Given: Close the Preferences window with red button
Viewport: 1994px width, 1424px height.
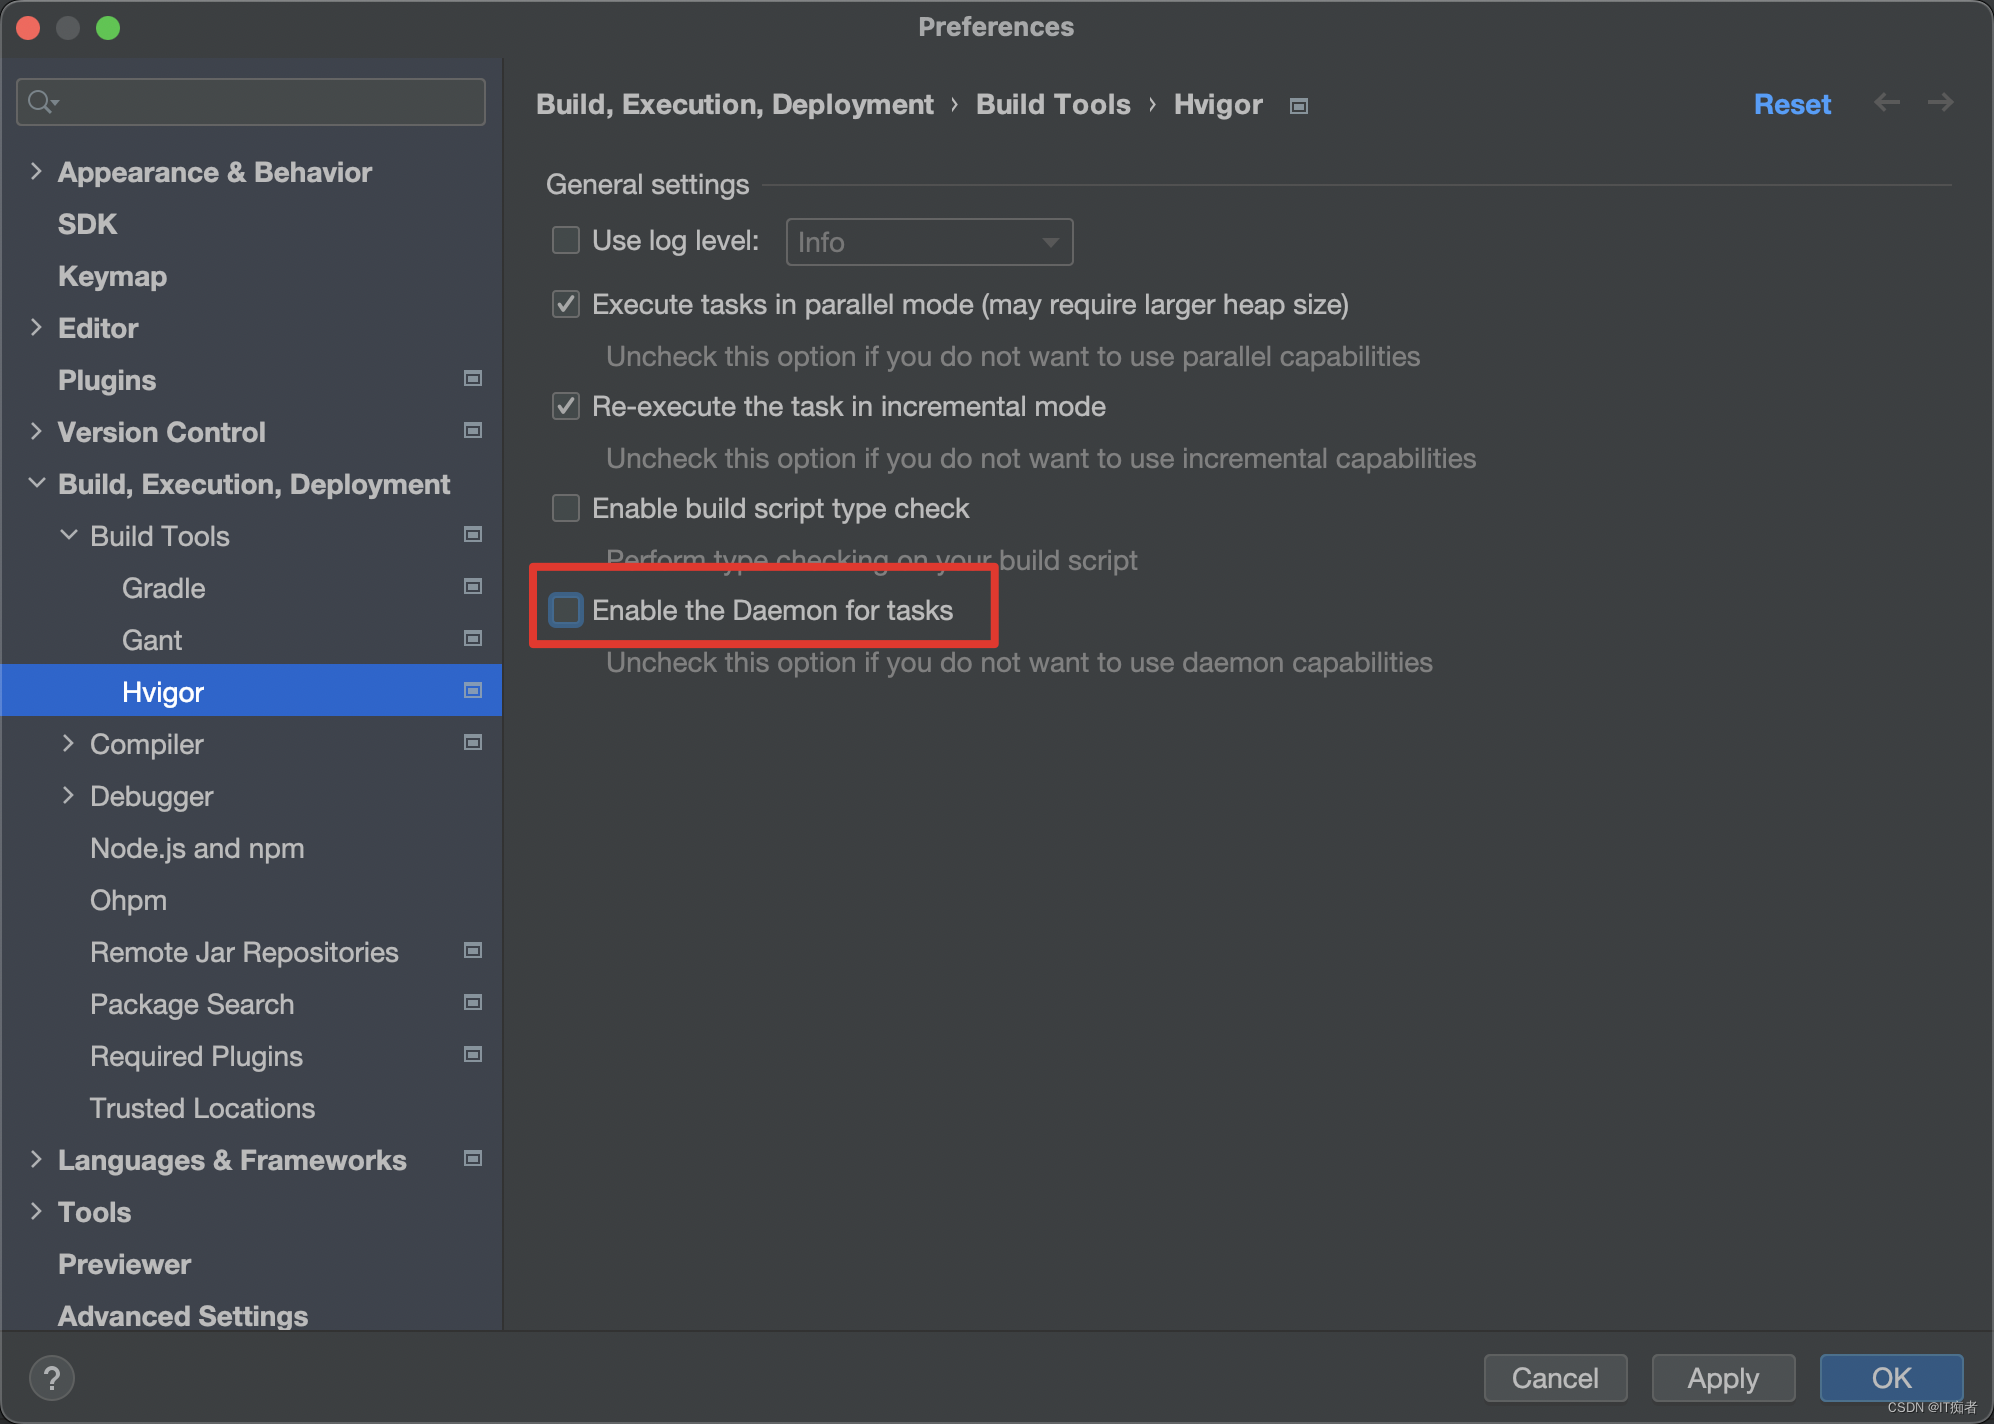Looking at the screenshot, I should pyautogui.click(x=28, y=27).
